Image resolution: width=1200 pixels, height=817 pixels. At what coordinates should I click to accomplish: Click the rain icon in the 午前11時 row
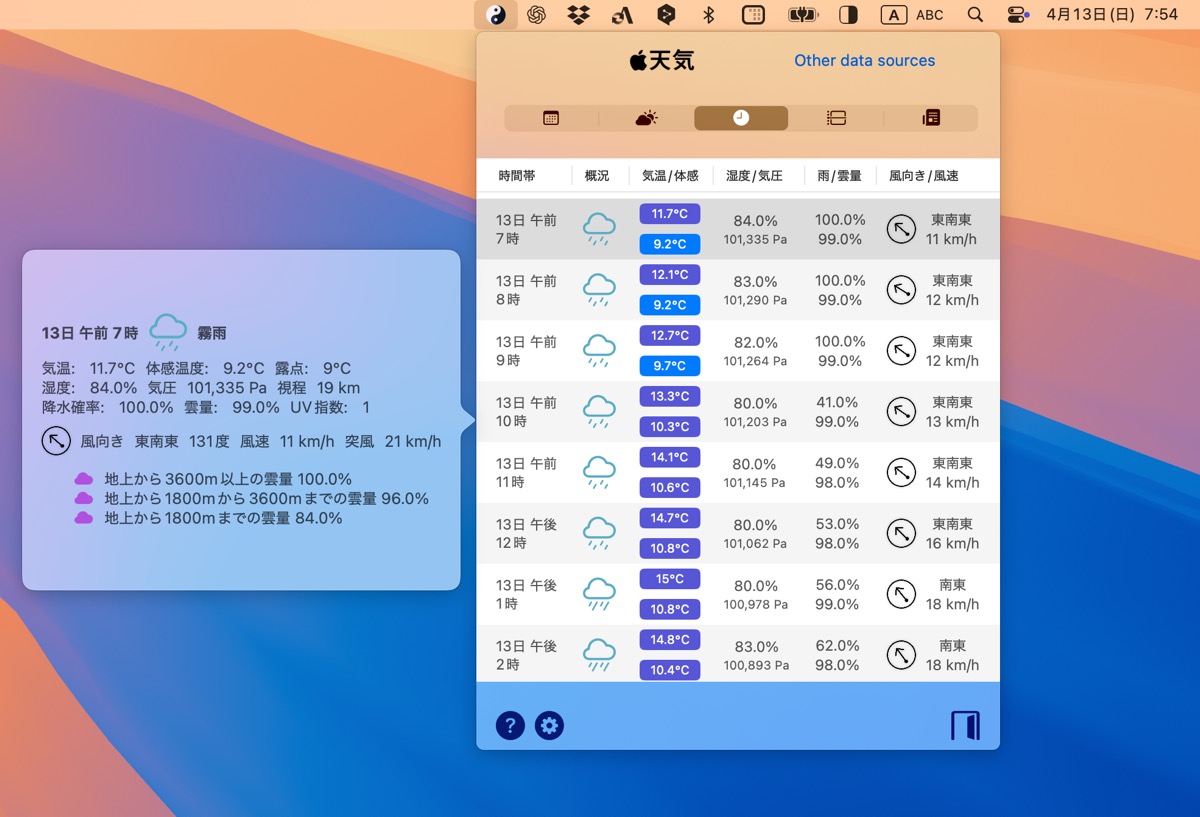pos(599,473)
